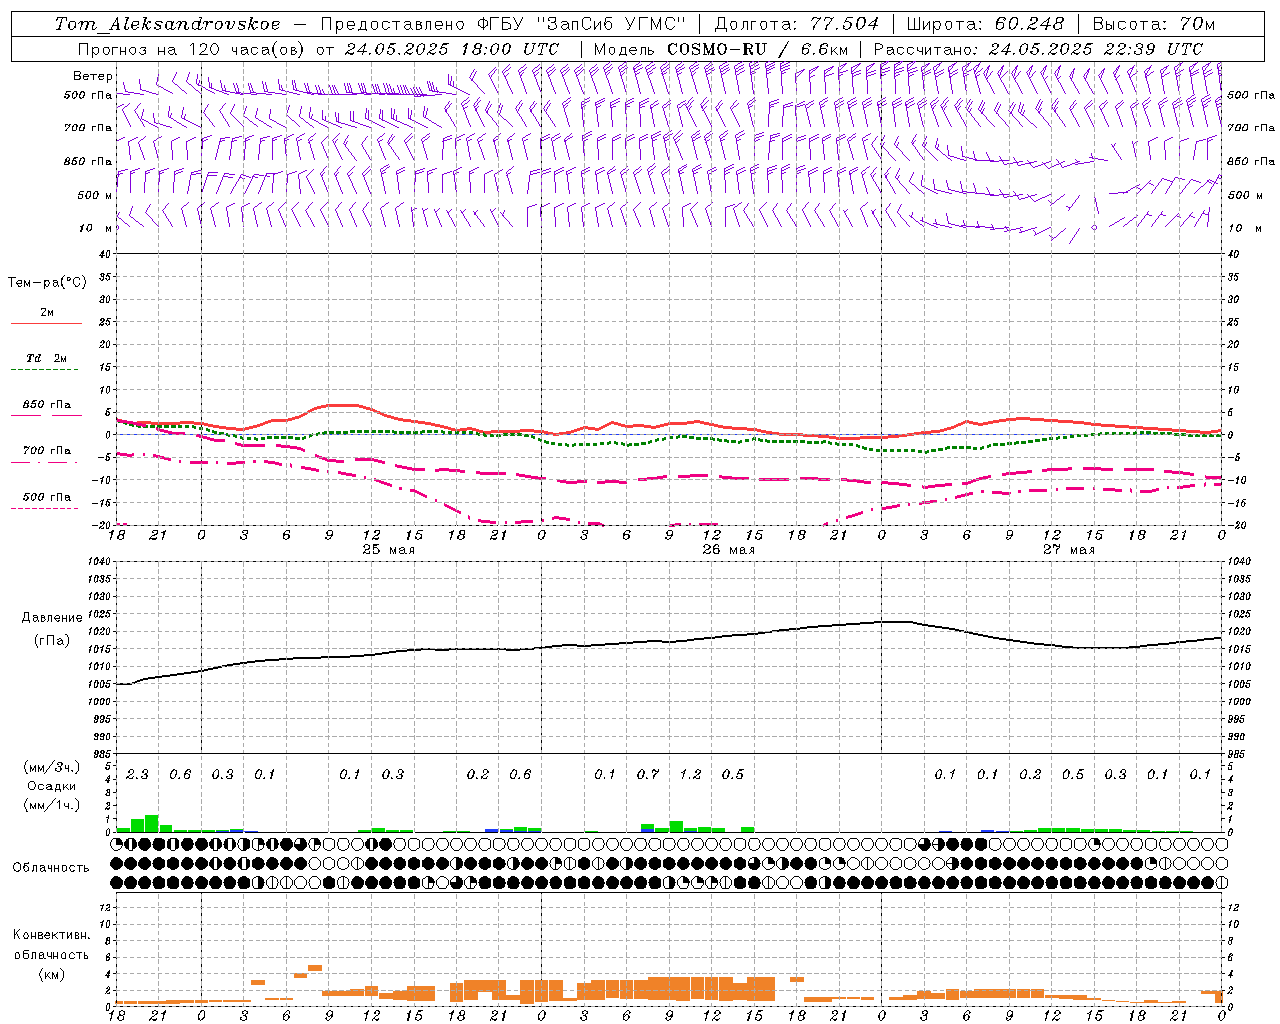Click the 25 мая date label
Screen dimensions: 1280x1024
click(388, 550)
